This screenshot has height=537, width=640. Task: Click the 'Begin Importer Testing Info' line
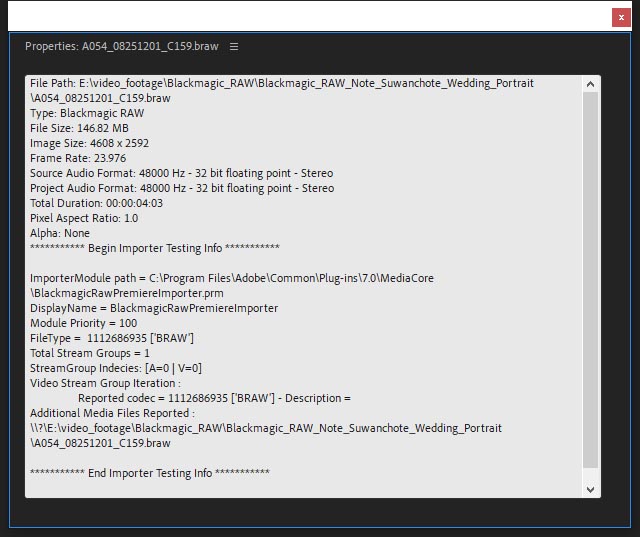coord(155,248)
